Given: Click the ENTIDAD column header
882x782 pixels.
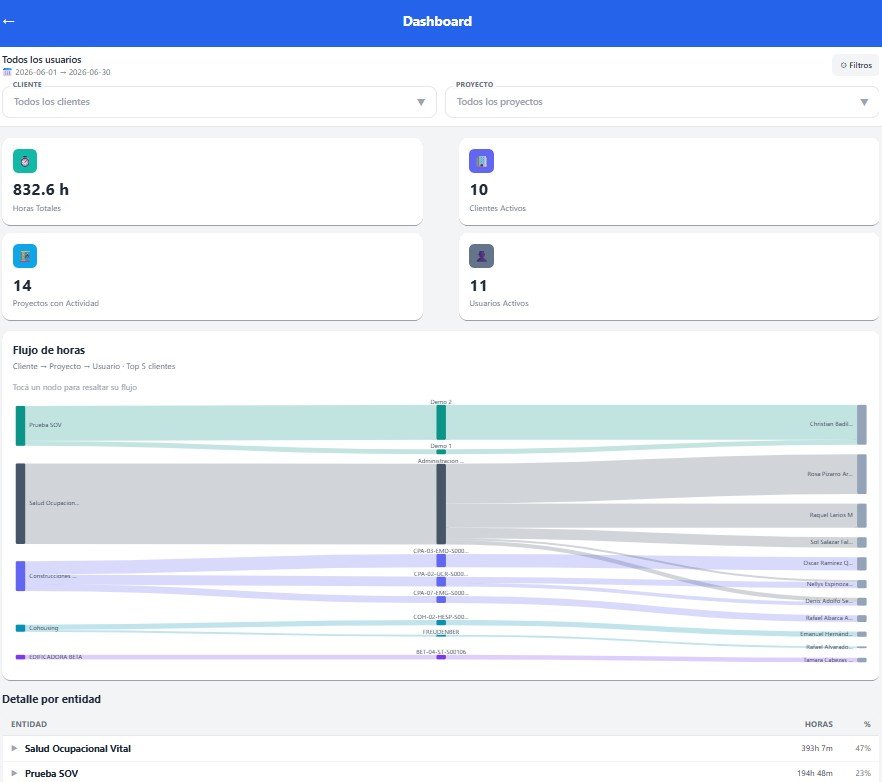Looking at the screenshot, I should point(29,725).
